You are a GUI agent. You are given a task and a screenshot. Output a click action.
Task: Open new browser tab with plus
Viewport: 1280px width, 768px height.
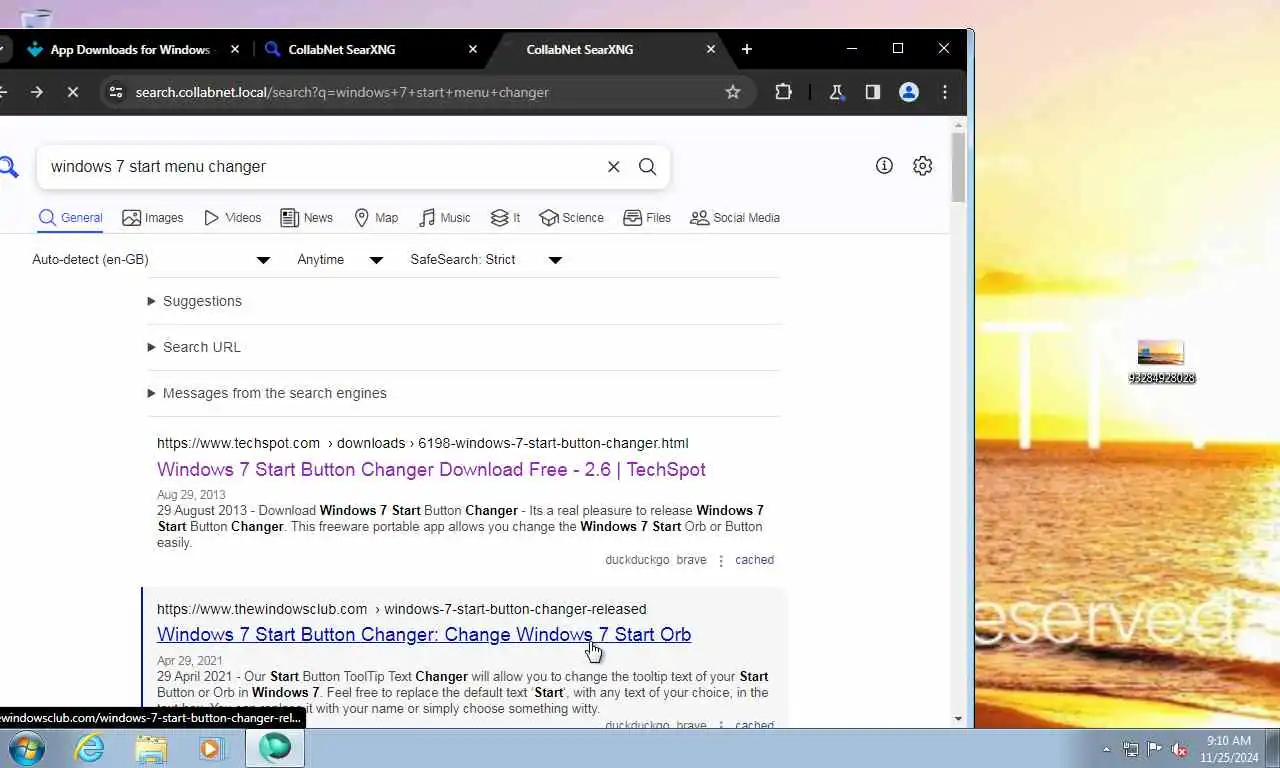pos(747,49)
